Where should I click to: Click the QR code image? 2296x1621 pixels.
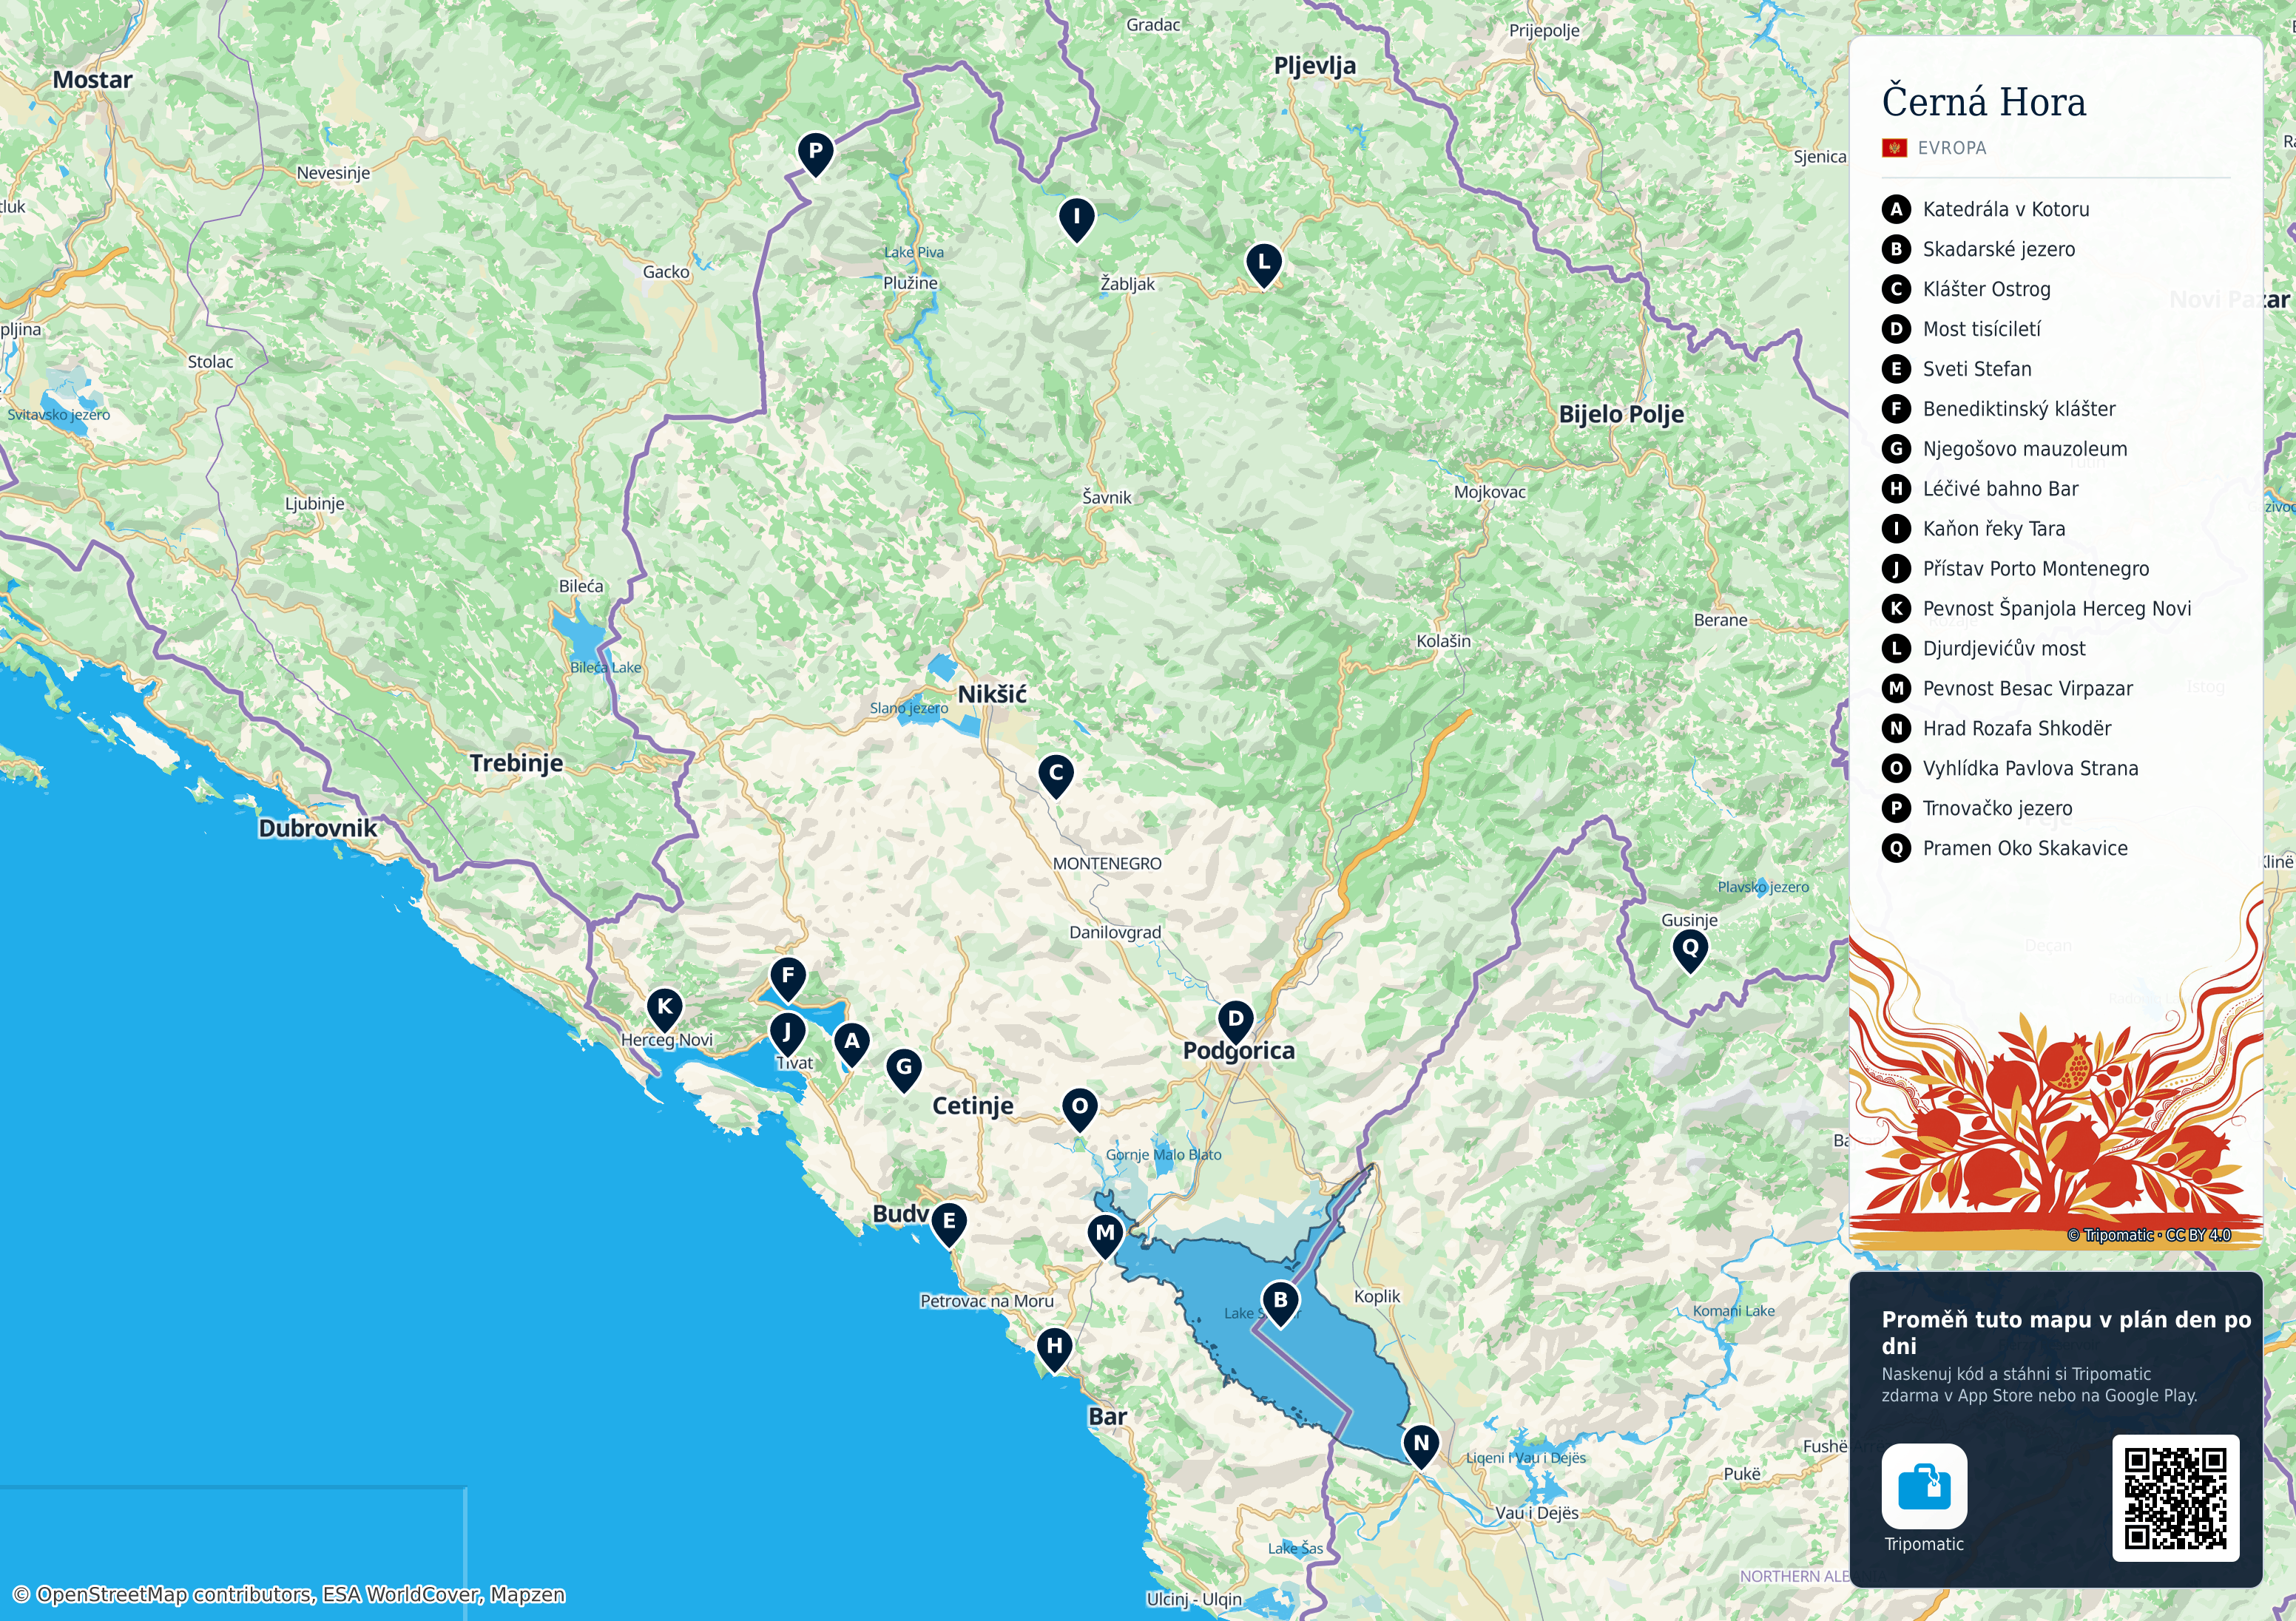pos(2175,1497)
